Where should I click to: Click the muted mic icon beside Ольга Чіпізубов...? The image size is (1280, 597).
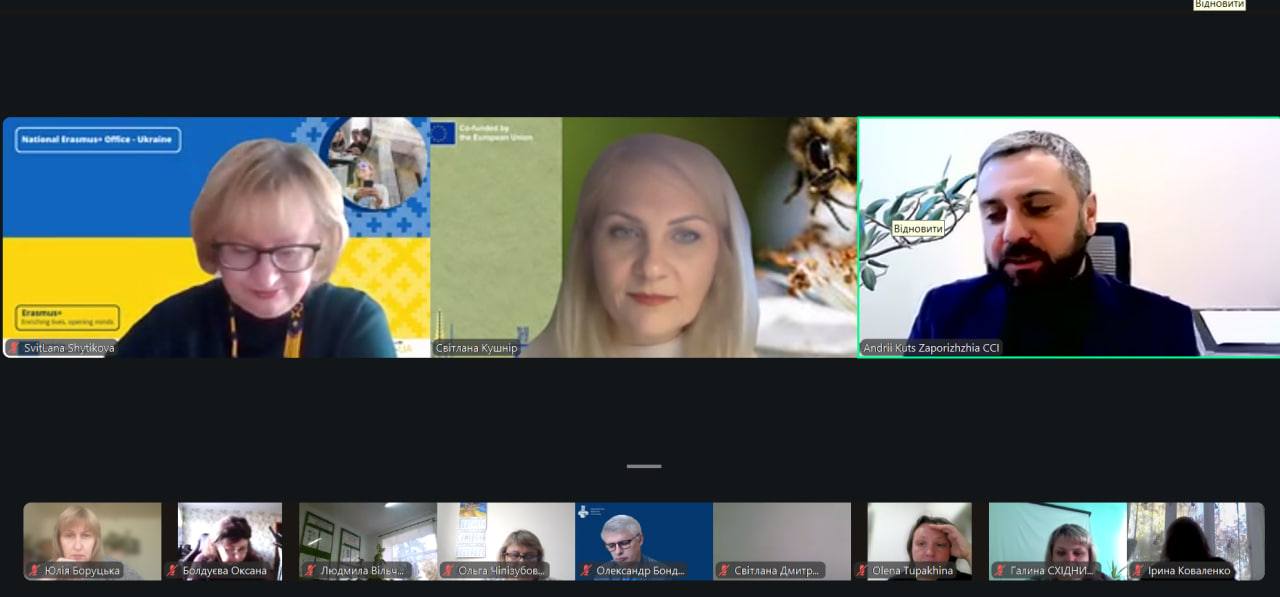pyautogui.click(x=448, y=571)
